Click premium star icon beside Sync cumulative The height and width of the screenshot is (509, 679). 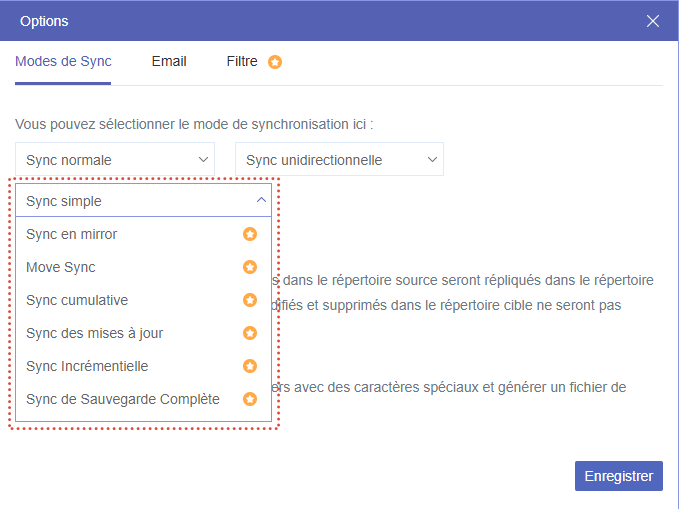click(x=250, y=300)
